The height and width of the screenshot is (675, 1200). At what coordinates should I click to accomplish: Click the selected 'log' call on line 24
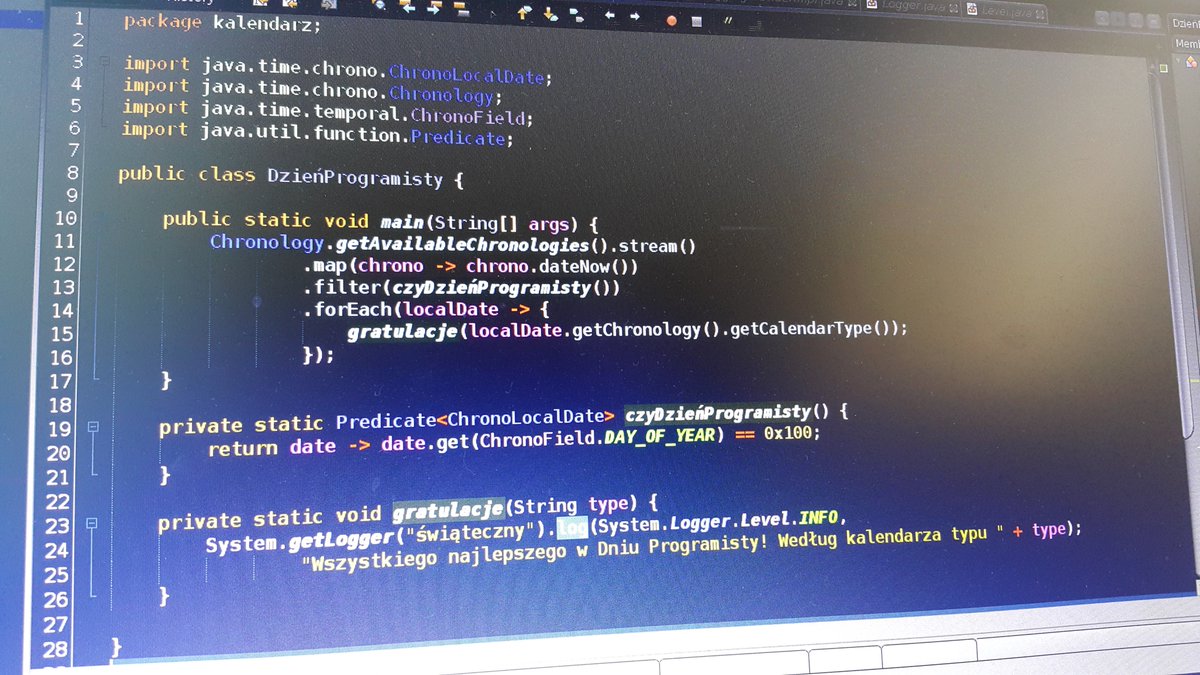point(573,526)
